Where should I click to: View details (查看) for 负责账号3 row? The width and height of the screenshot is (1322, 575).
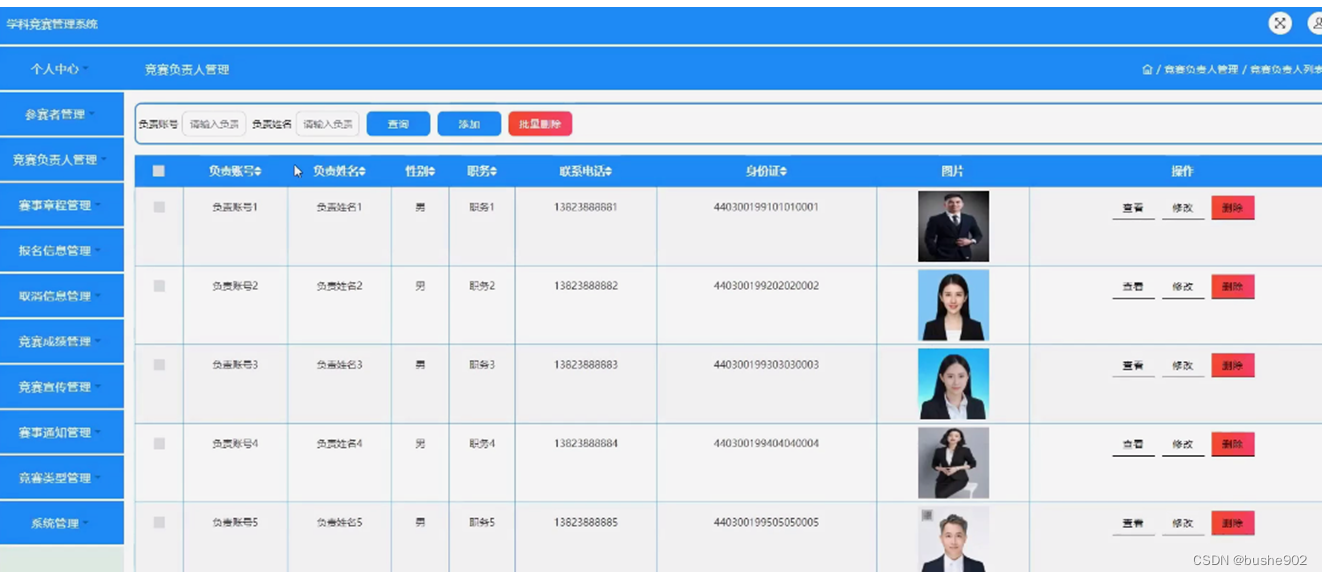pyautogui.click(x=1132, y=366)
